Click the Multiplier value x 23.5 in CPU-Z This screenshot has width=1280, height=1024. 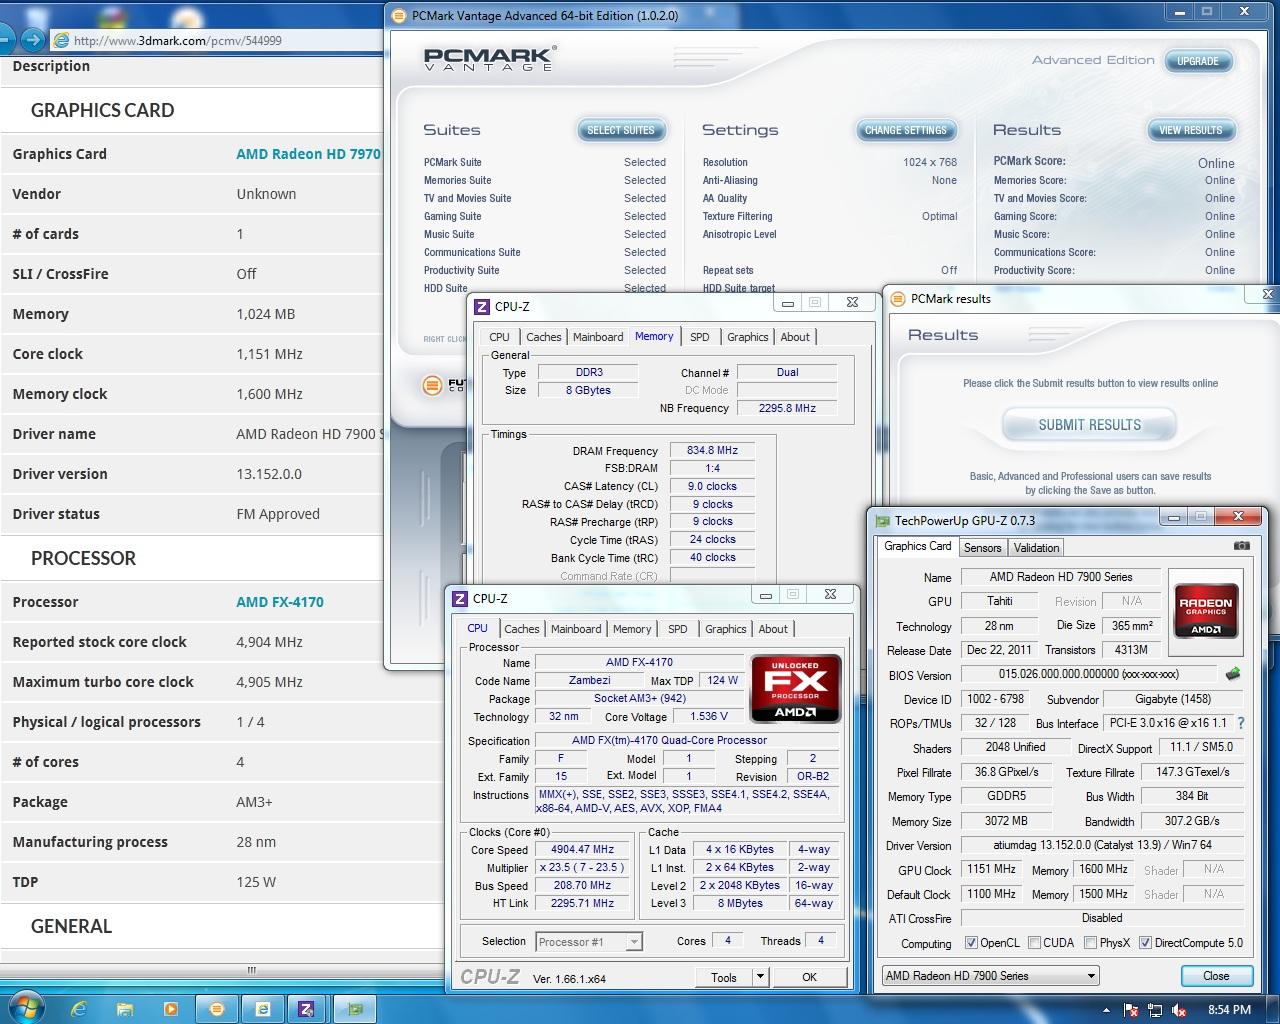coord(582,867)
